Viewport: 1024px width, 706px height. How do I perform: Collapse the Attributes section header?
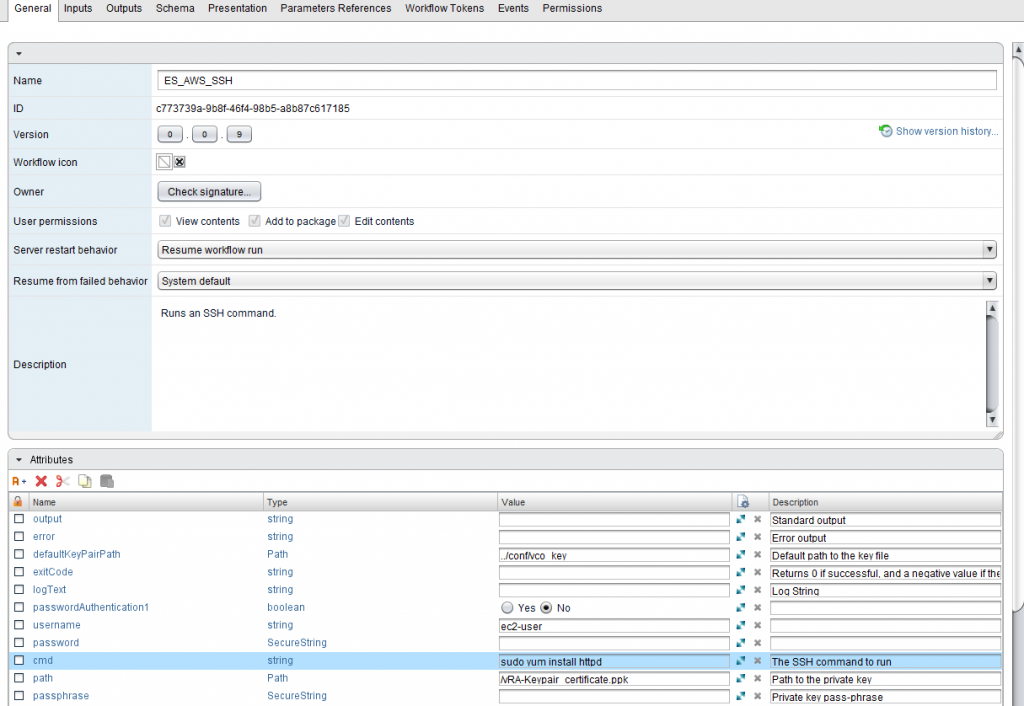(21, 459)
